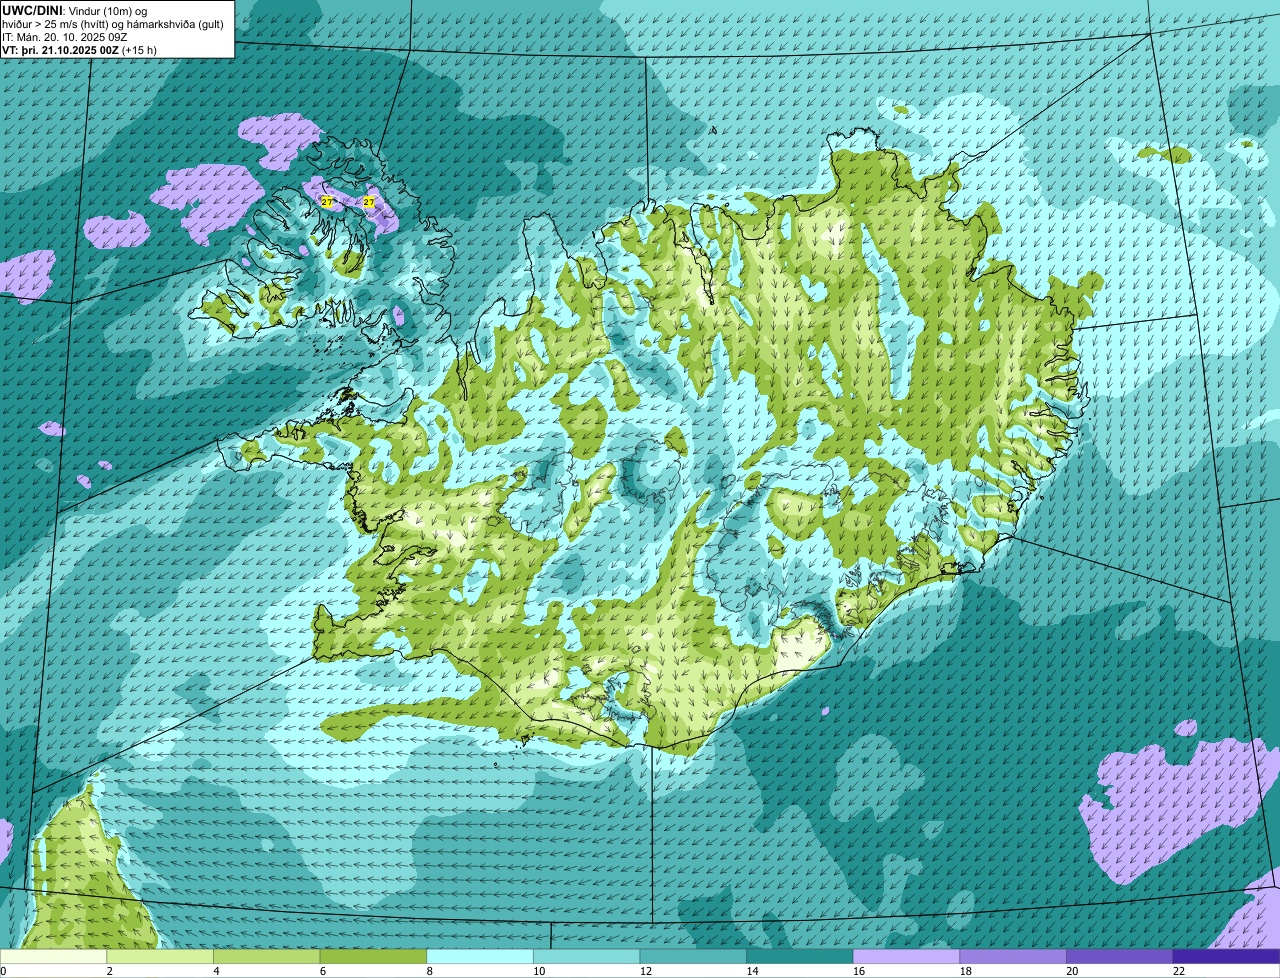Click the 18–20 m/s purple swatch
The height and width of the screenshot is (978, 1280).
(1013, 956)
